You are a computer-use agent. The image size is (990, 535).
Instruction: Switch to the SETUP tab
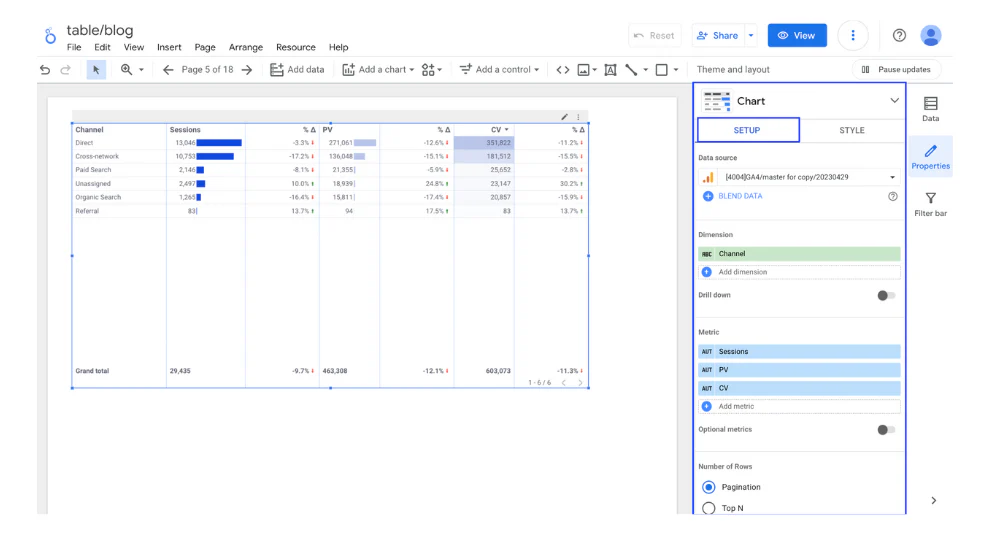pos(748,130)
